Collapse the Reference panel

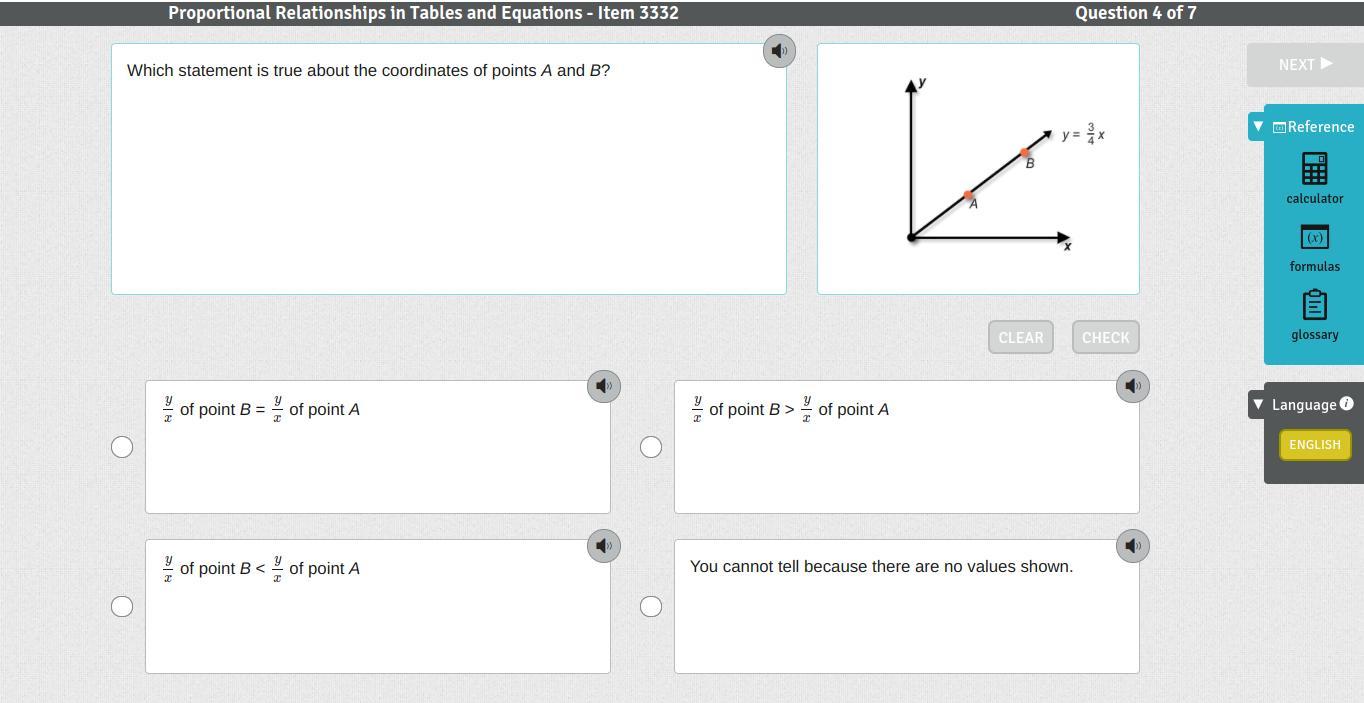coord(1258,127)
